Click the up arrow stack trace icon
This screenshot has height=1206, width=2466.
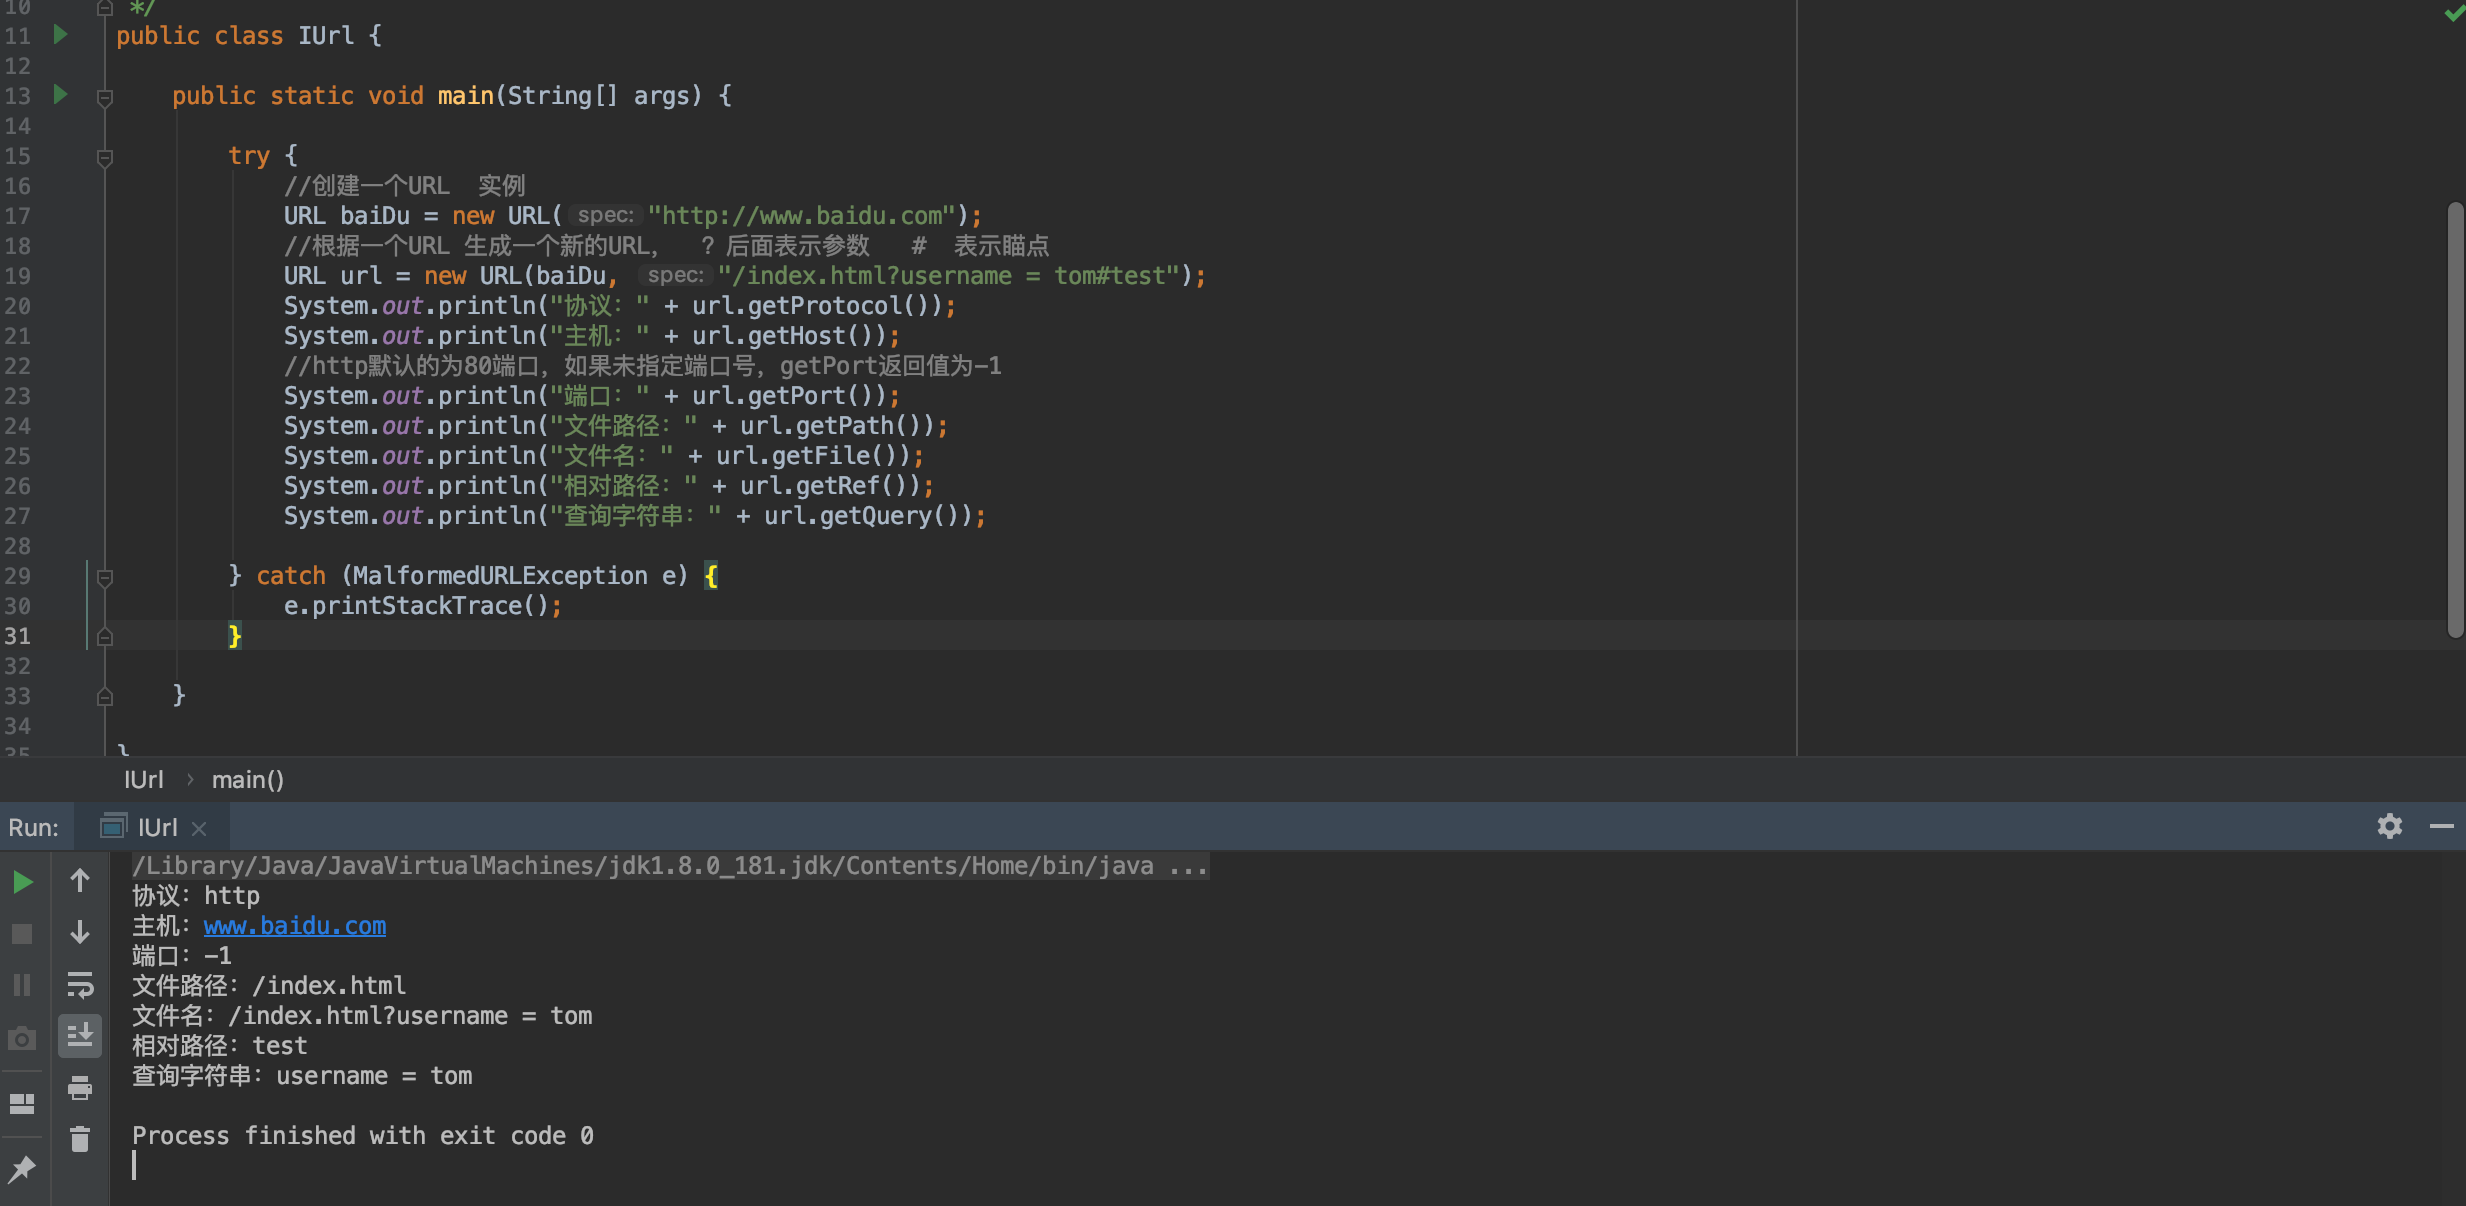80,881
